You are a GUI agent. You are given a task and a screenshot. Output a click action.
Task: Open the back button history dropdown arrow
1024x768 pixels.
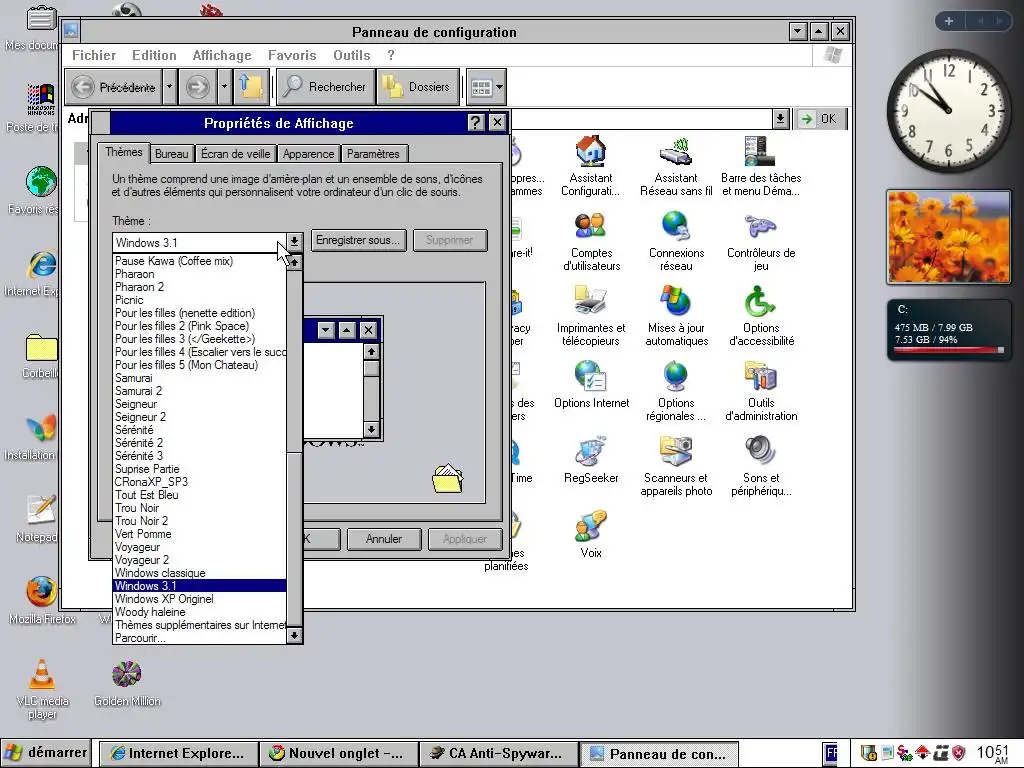[169, 87]
